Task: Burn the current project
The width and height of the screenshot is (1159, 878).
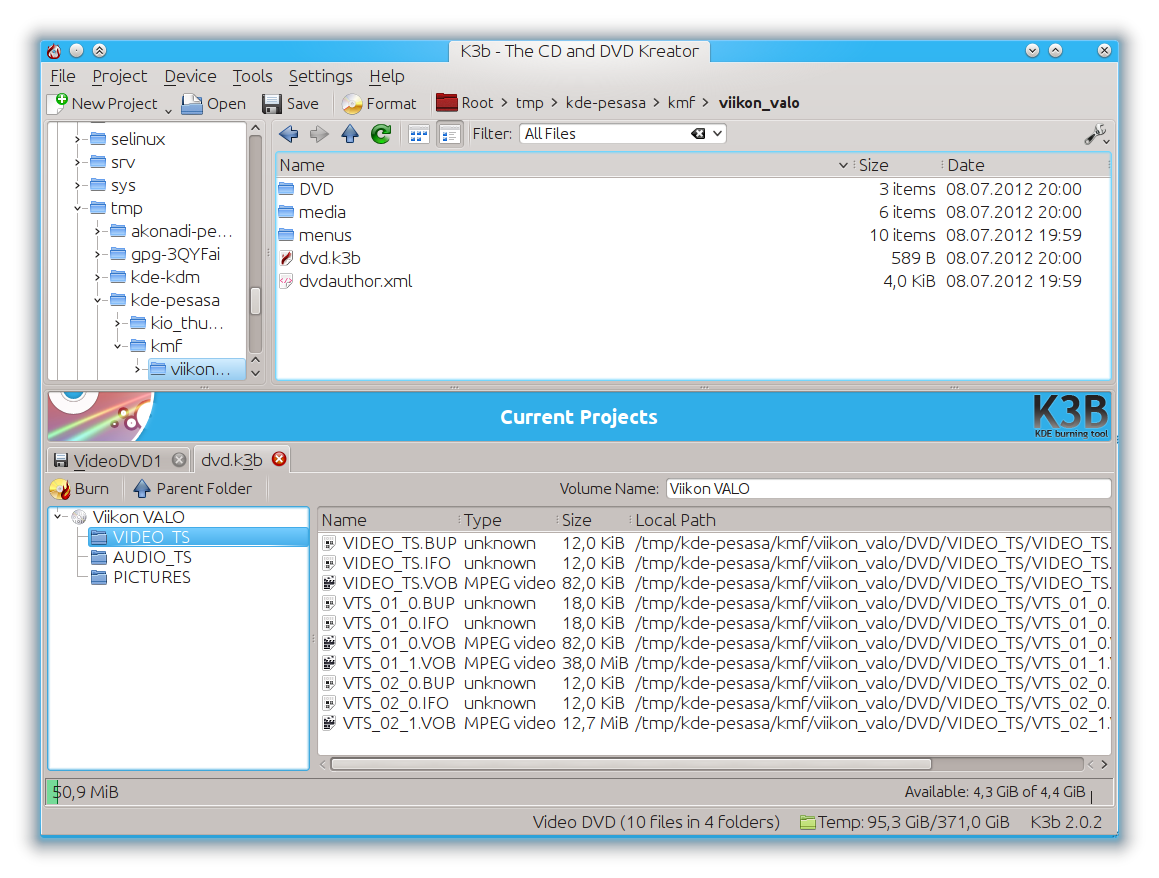Action: (80, 489)
